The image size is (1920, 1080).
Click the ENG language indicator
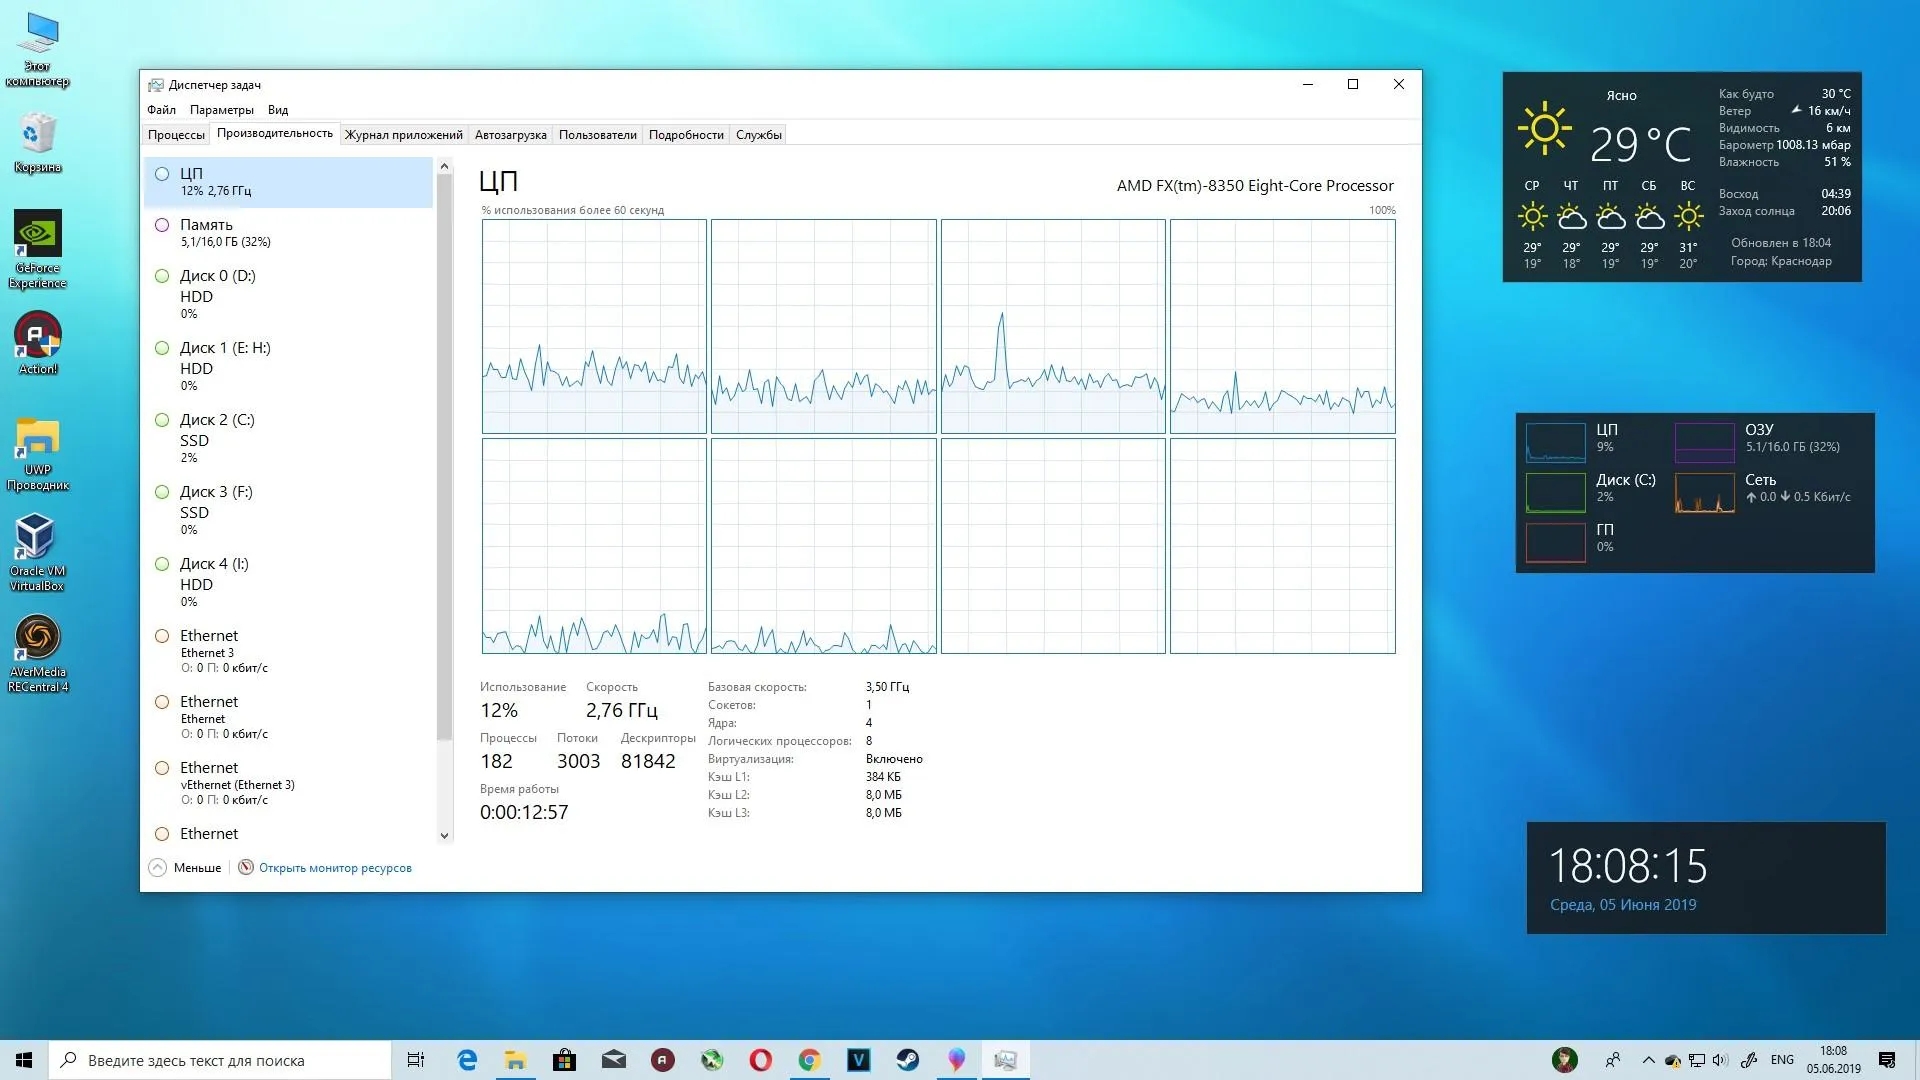[x=1782, y=1060]
